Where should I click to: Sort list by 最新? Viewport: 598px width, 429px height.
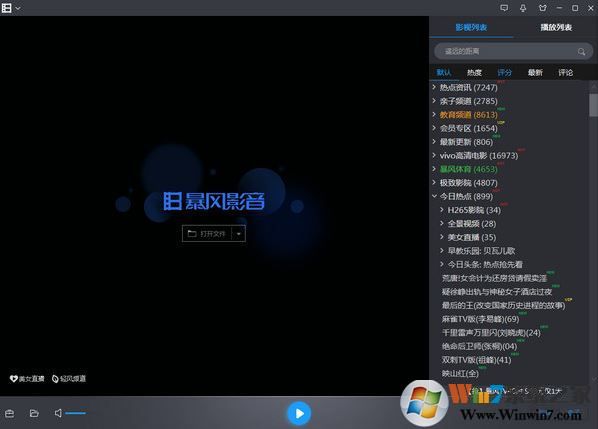(535, 72)
